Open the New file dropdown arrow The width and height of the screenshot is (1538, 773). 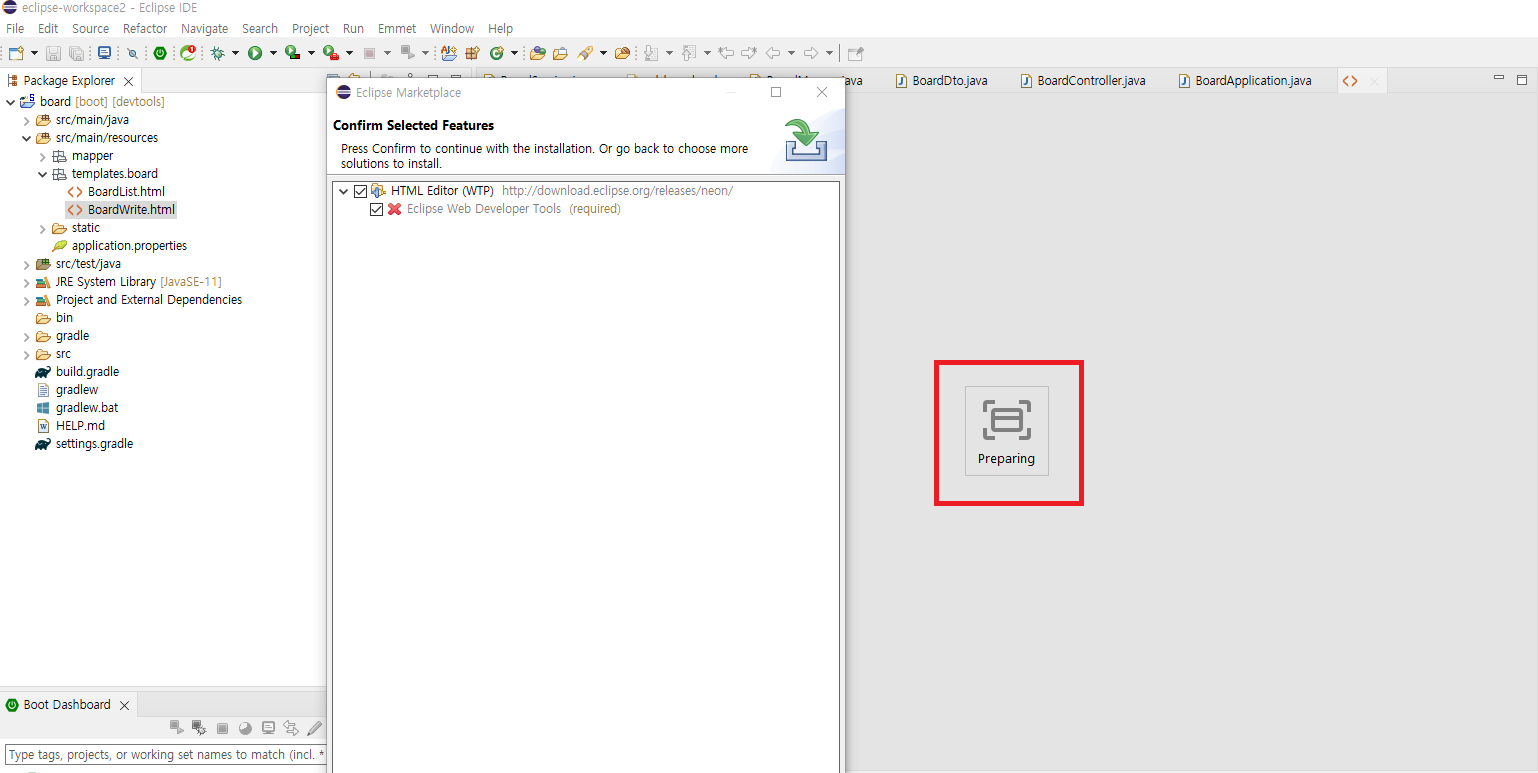point(34,53)
